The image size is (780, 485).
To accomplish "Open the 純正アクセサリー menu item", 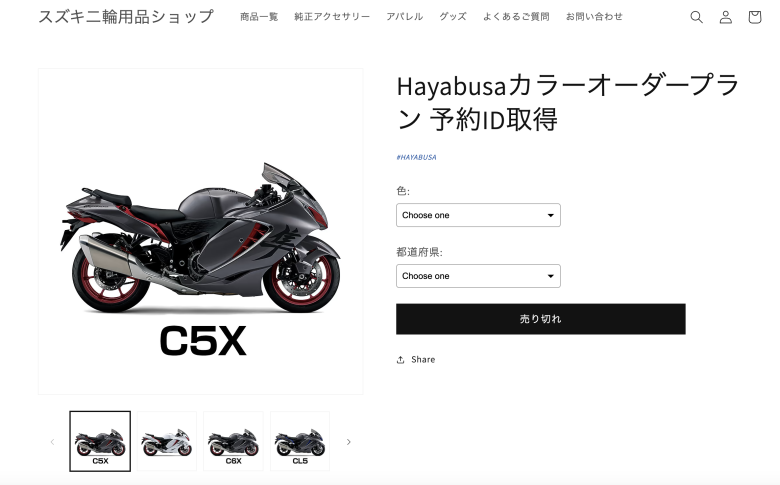I will [x=332, y=17].
